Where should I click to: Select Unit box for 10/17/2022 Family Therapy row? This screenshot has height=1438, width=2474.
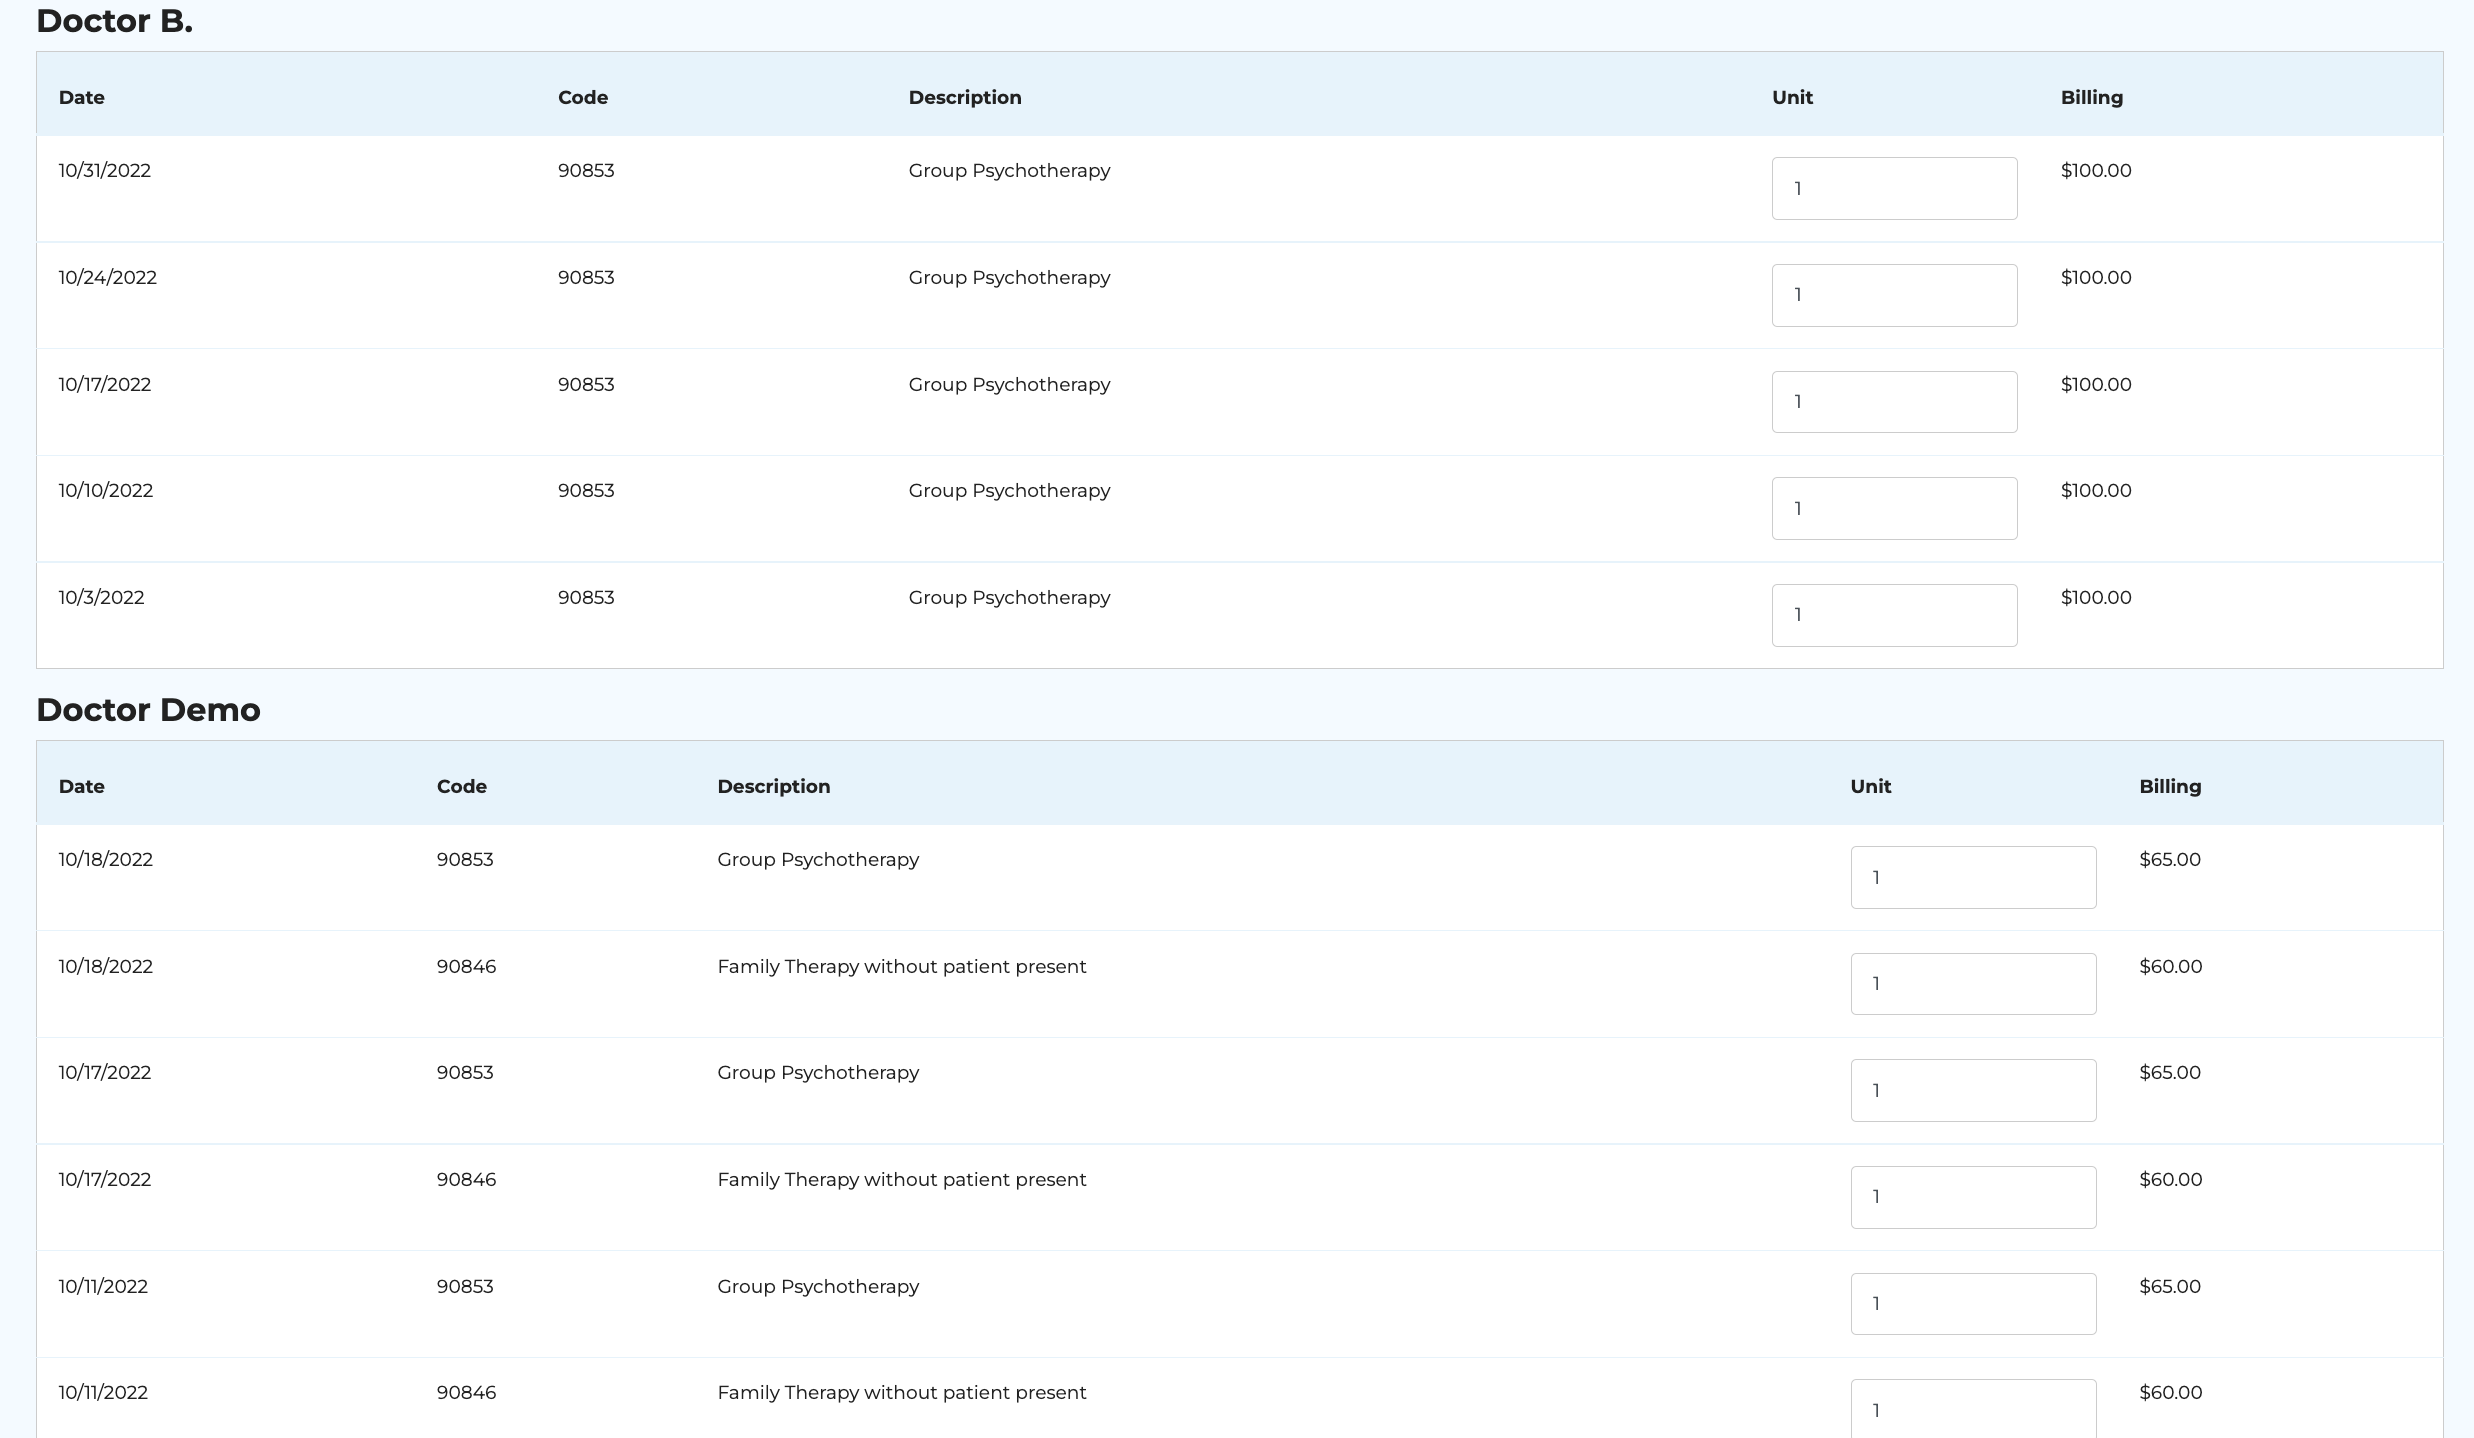(1972, 1197)
